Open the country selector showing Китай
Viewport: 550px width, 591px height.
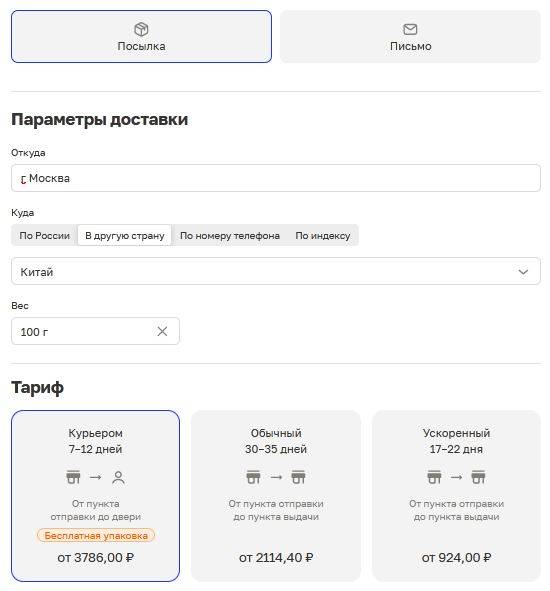click(x=276, y=271)
